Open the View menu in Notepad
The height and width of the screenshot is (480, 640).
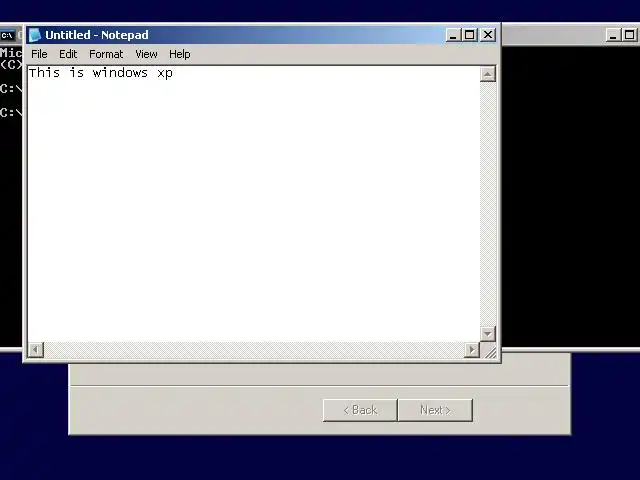tap(146, 54)
